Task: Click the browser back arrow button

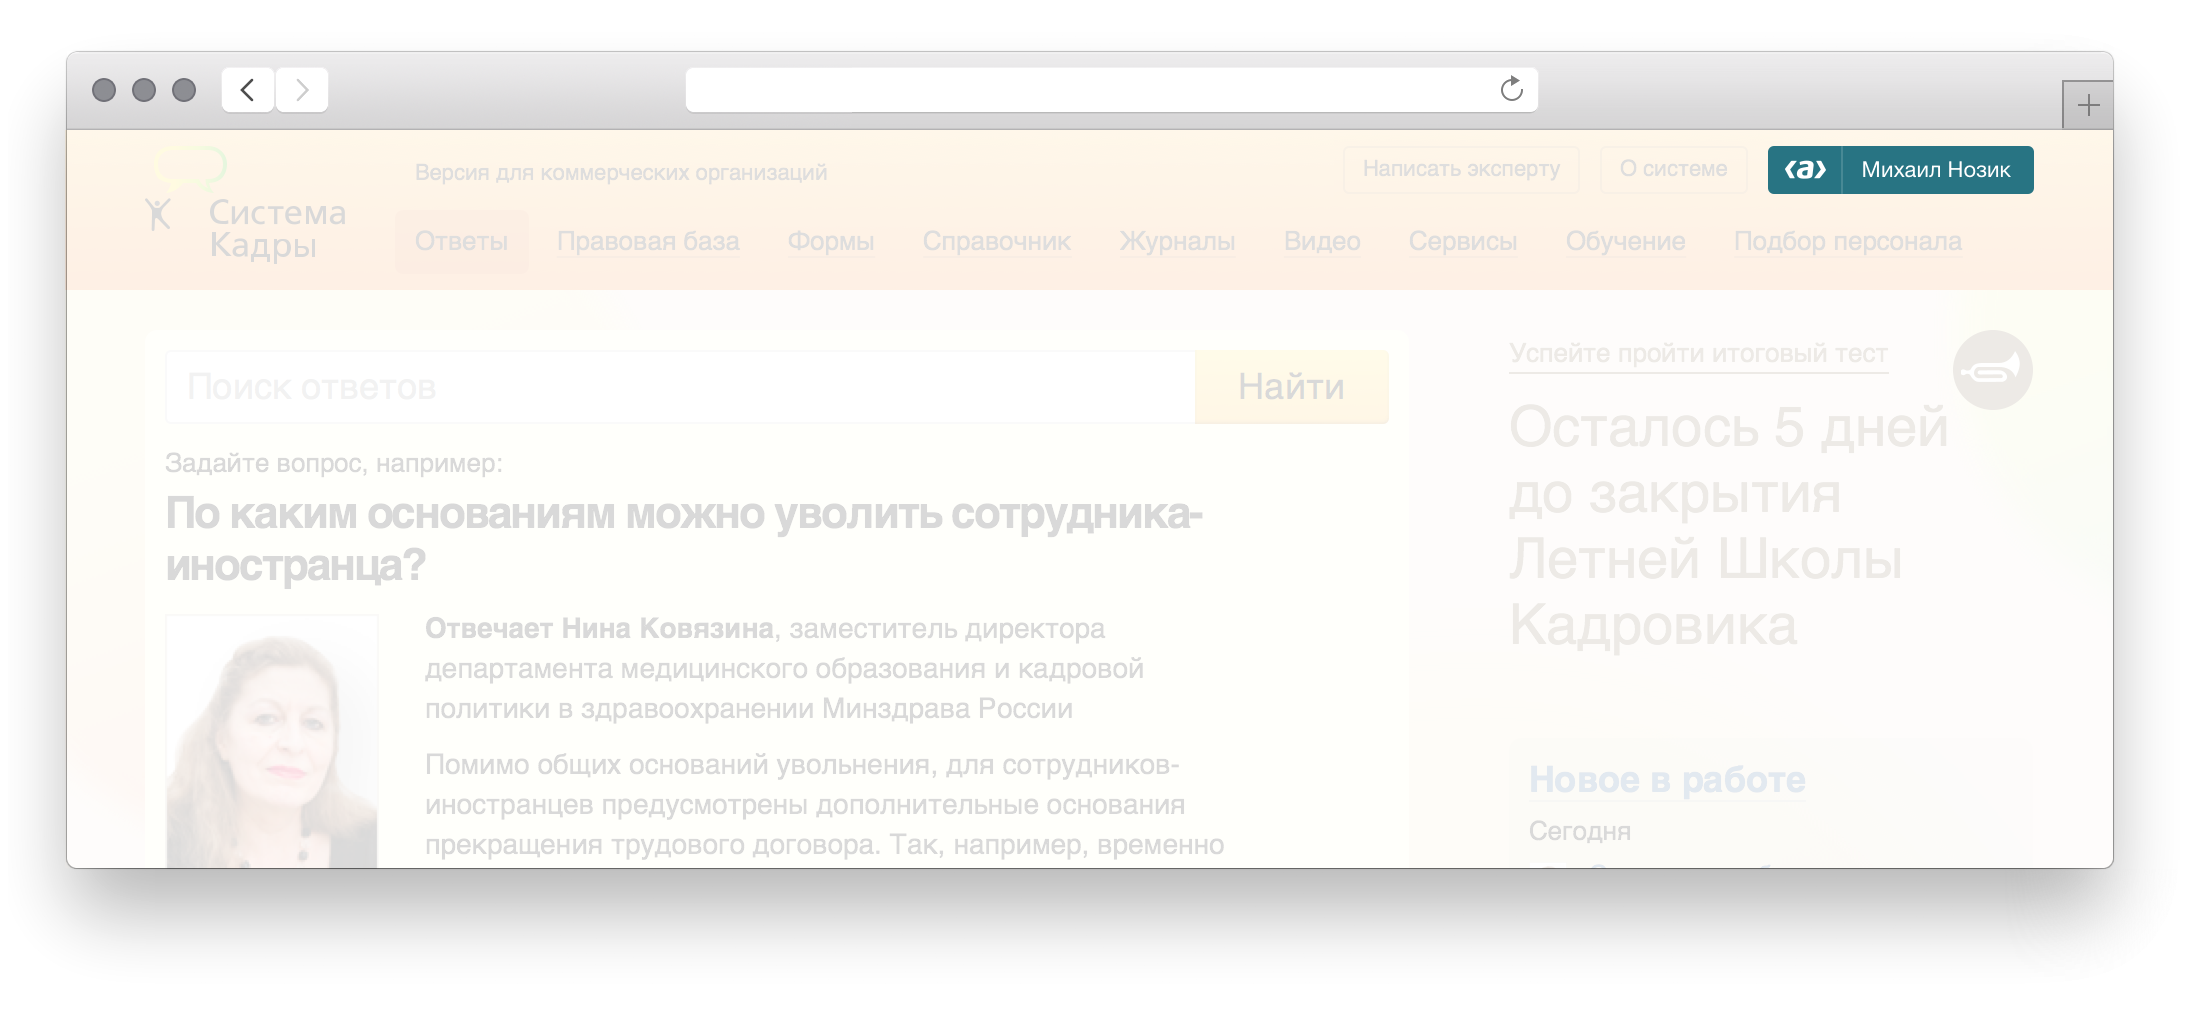Action: 248,91
